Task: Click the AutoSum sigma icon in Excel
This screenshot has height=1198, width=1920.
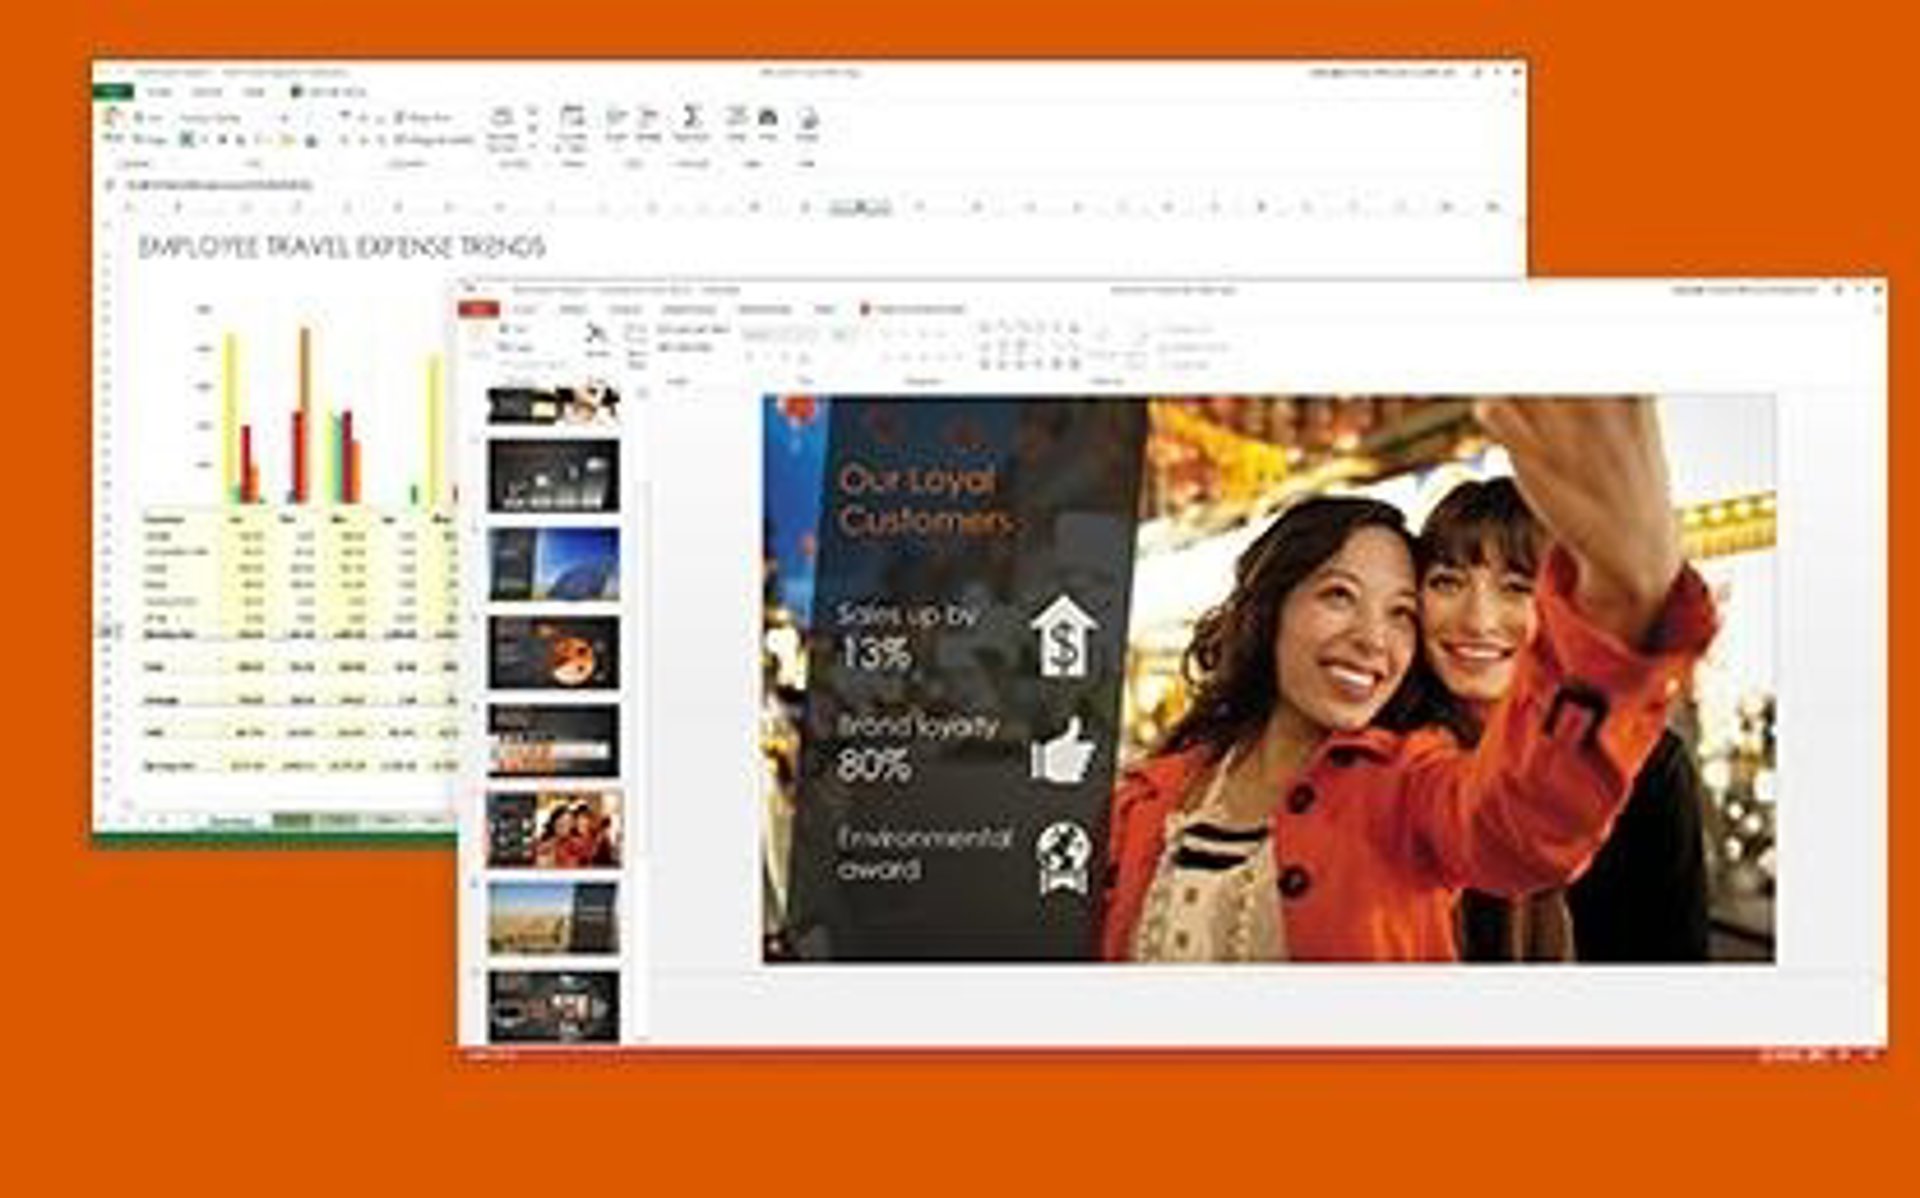Action: pos(690,117)
